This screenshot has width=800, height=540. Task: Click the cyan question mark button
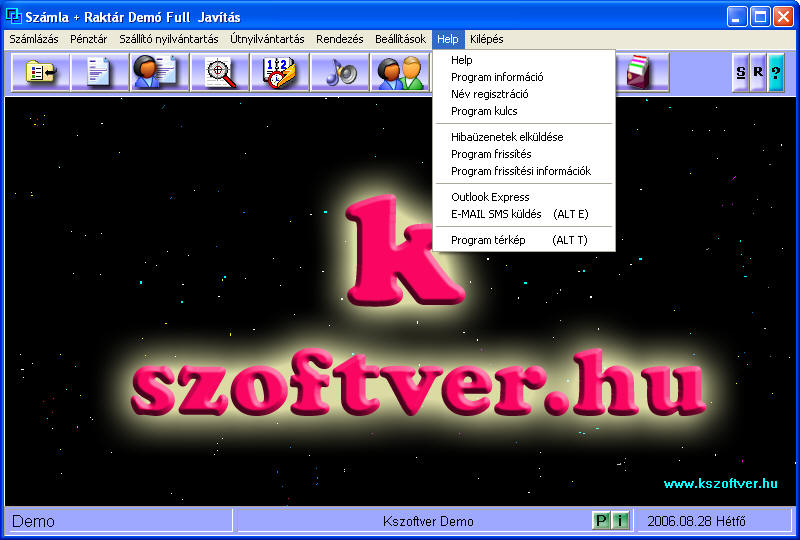click(776, 72)
